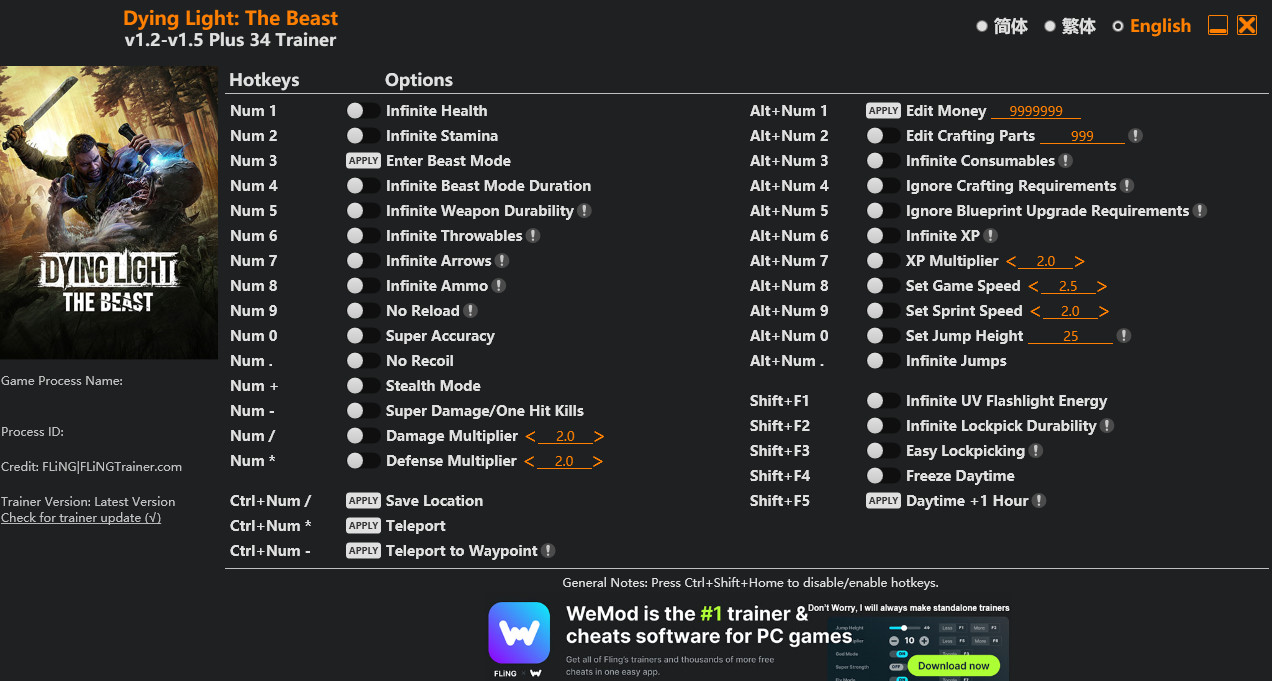The image size is (1272, 681).
Task: Decrease Set Game Speed with left arrow
Action: [x=1033, y=286]
